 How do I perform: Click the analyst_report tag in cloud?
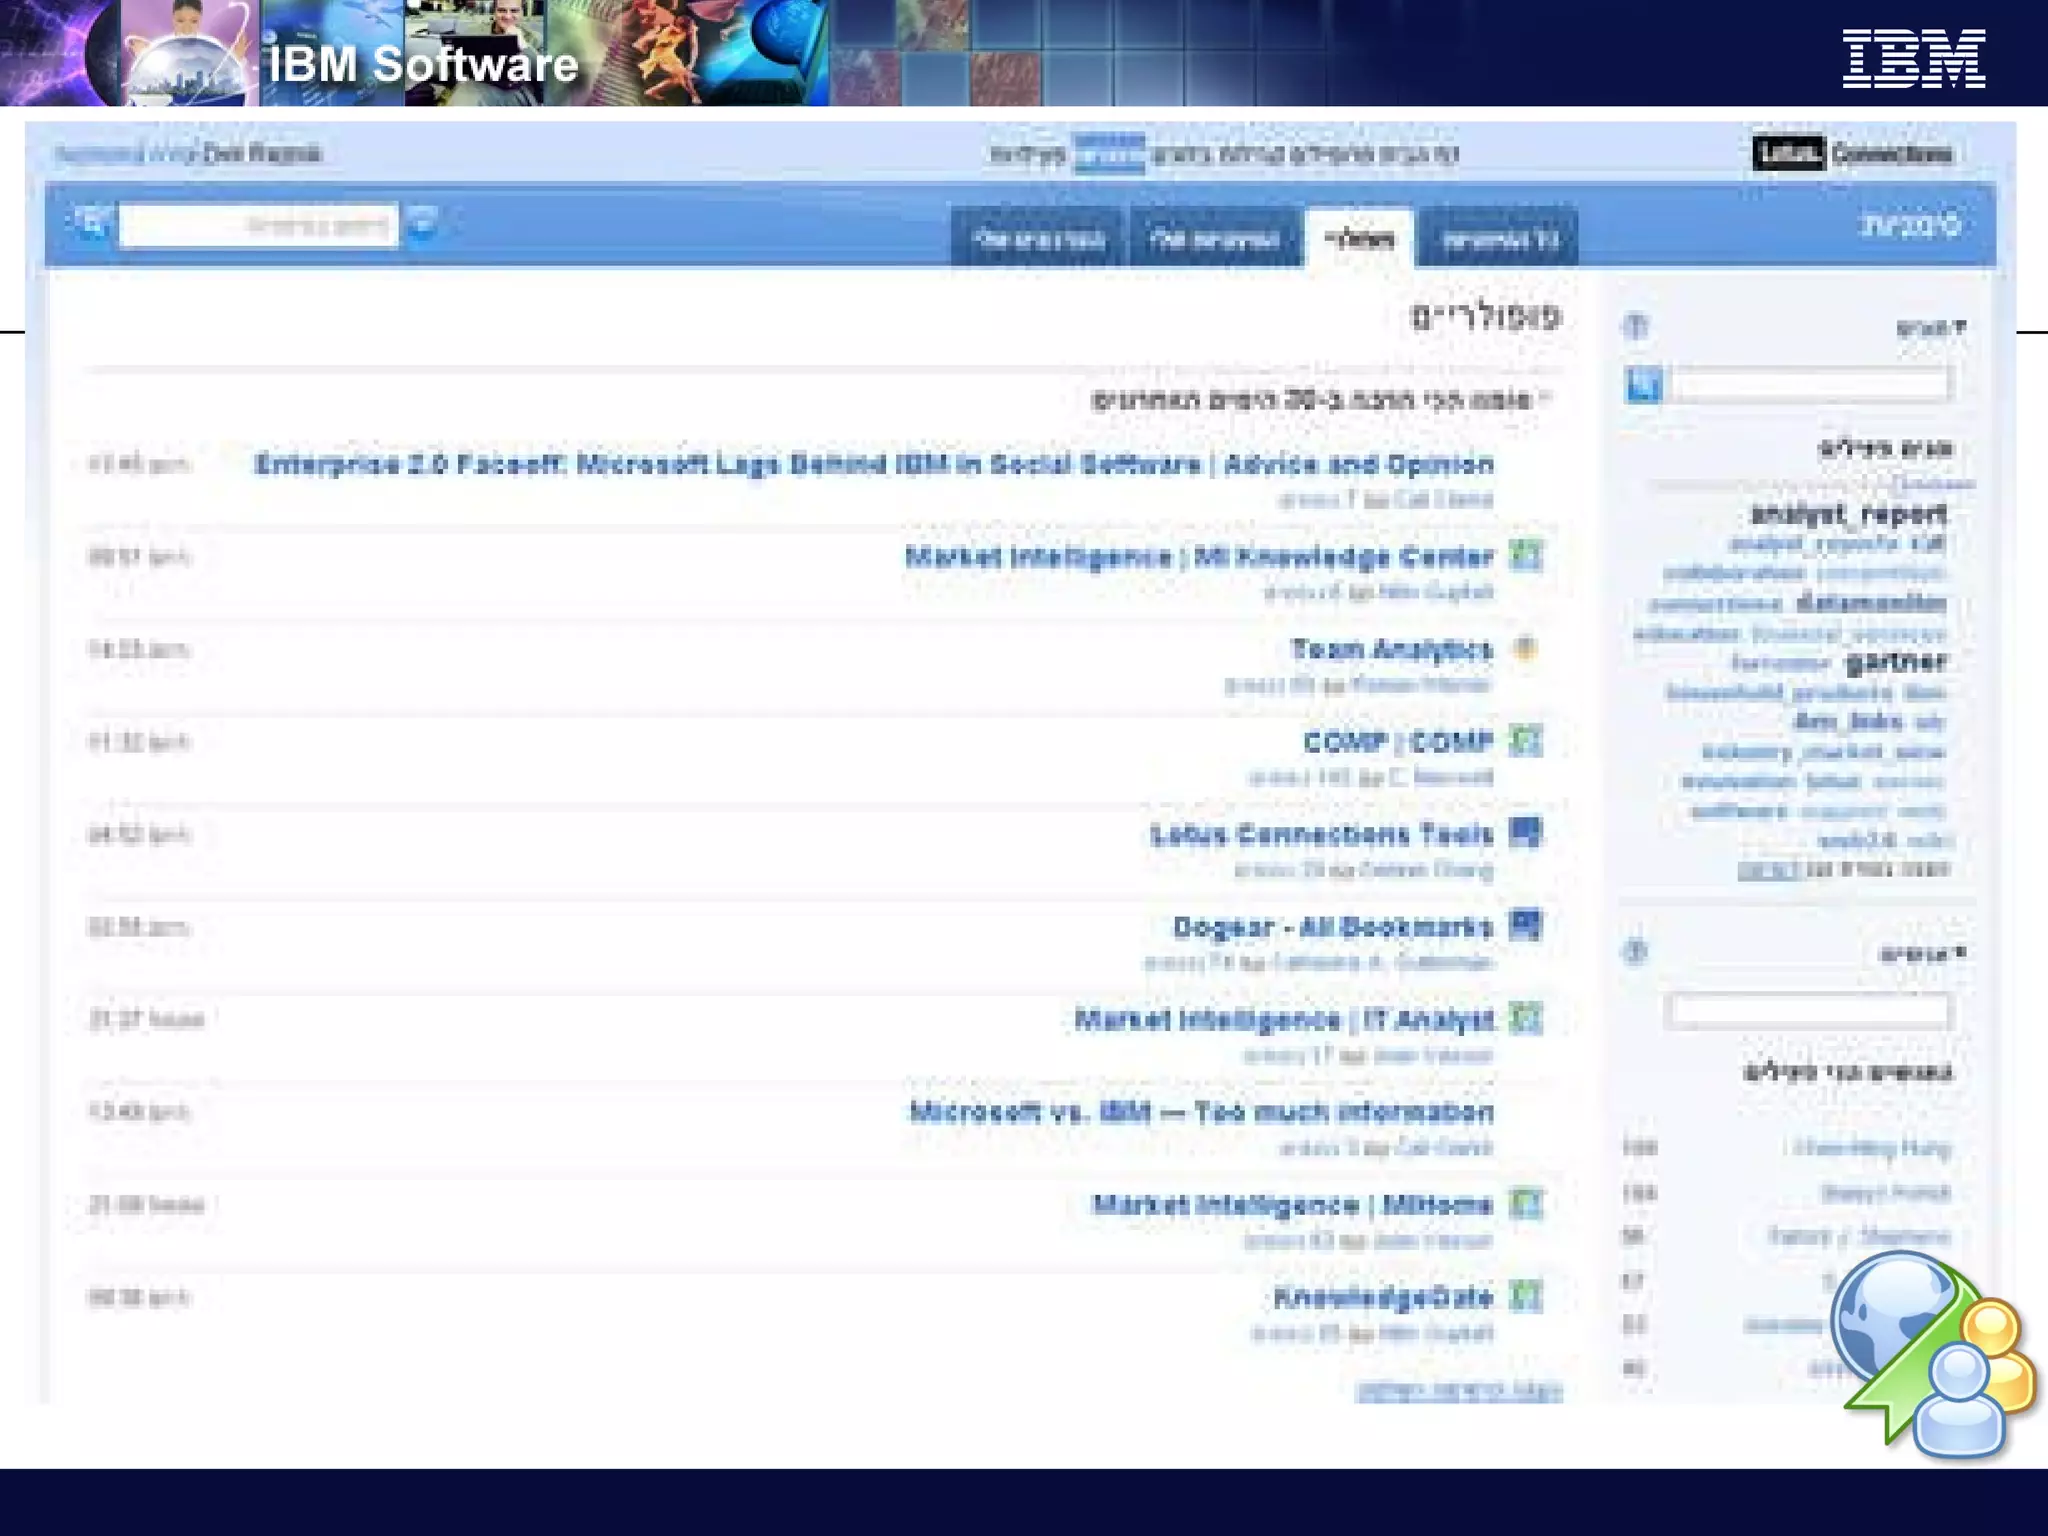click(x=1848, y=515)
